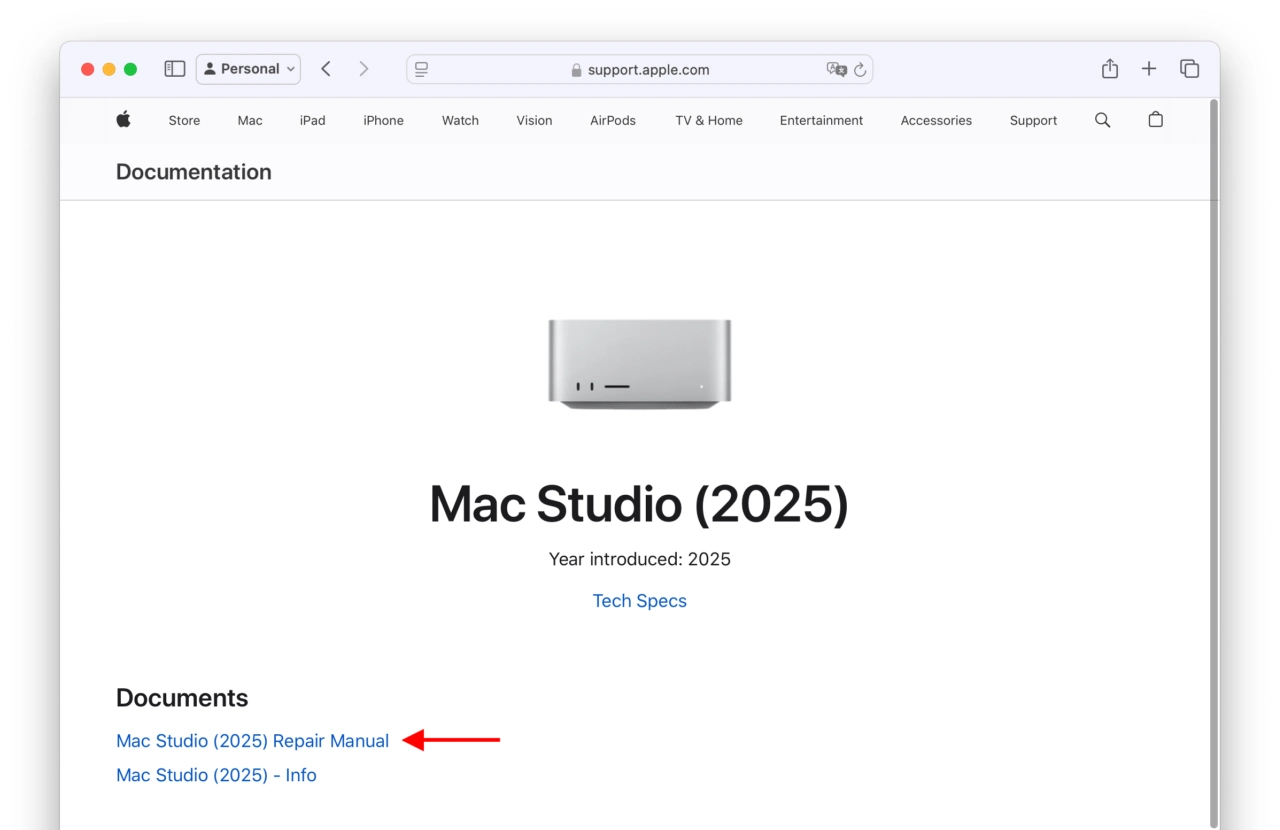Open the Tech Specs link

point(640,601)
